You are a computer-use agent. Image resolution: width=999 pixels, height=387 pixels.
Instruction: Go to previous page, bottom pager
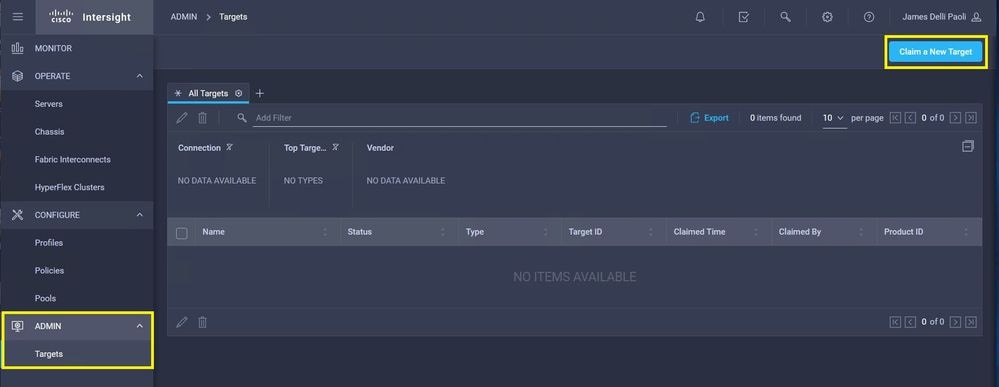(910, 322)
